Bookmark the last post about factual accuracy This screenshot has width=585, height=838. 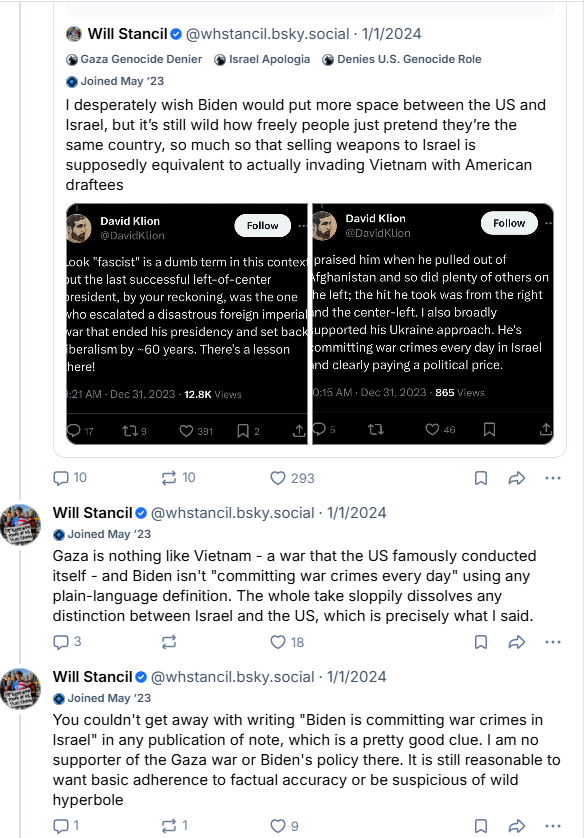[x=481, y=826]
